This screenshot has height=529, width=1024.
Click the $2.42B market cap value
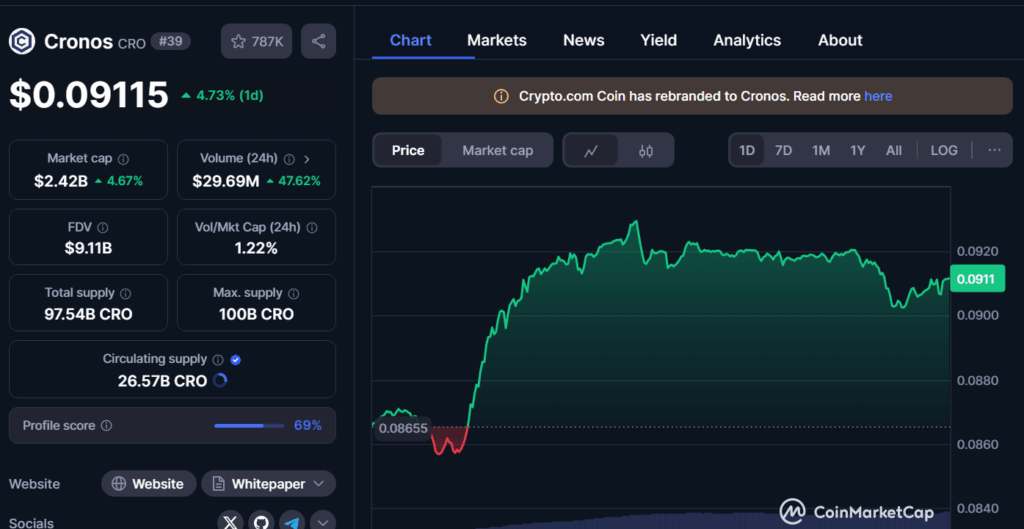(61, 181)
